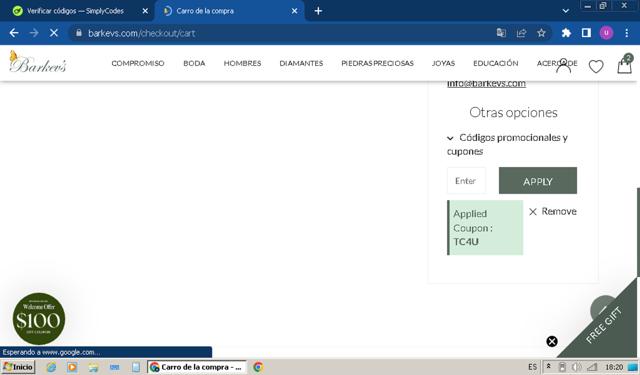Click the network signal tray icon
This screenshot has width=640, height=375.
coord(592,367)
